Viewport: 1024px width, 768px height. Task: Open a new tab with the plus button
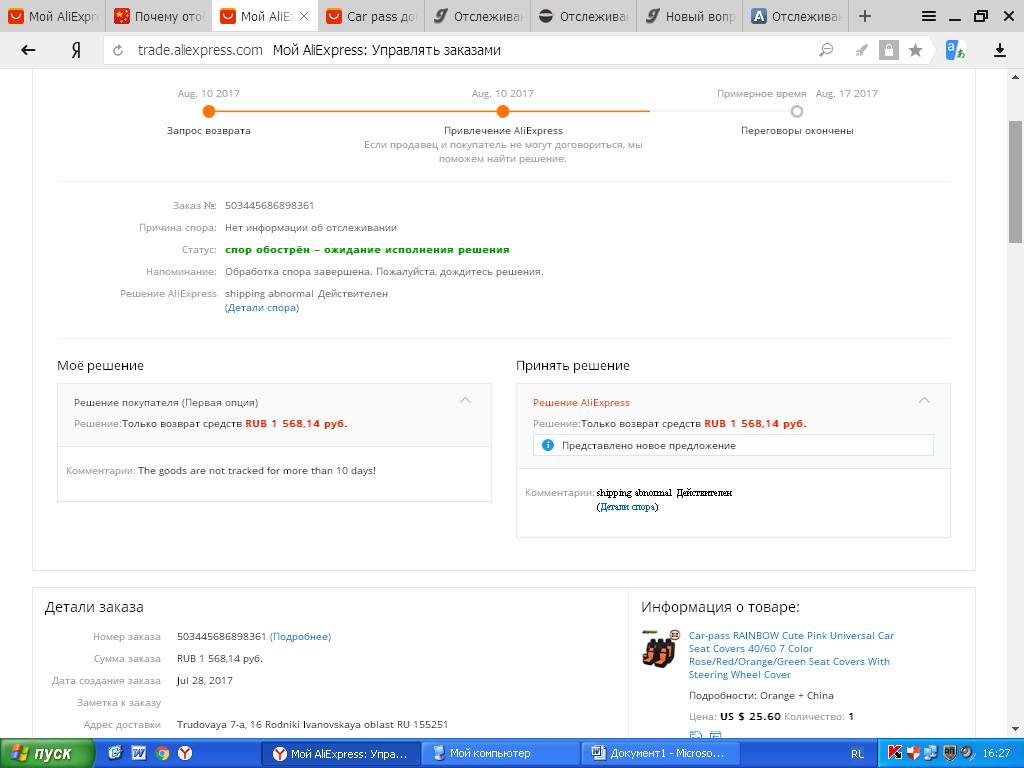pyautogui.click(x=865, y=16)
